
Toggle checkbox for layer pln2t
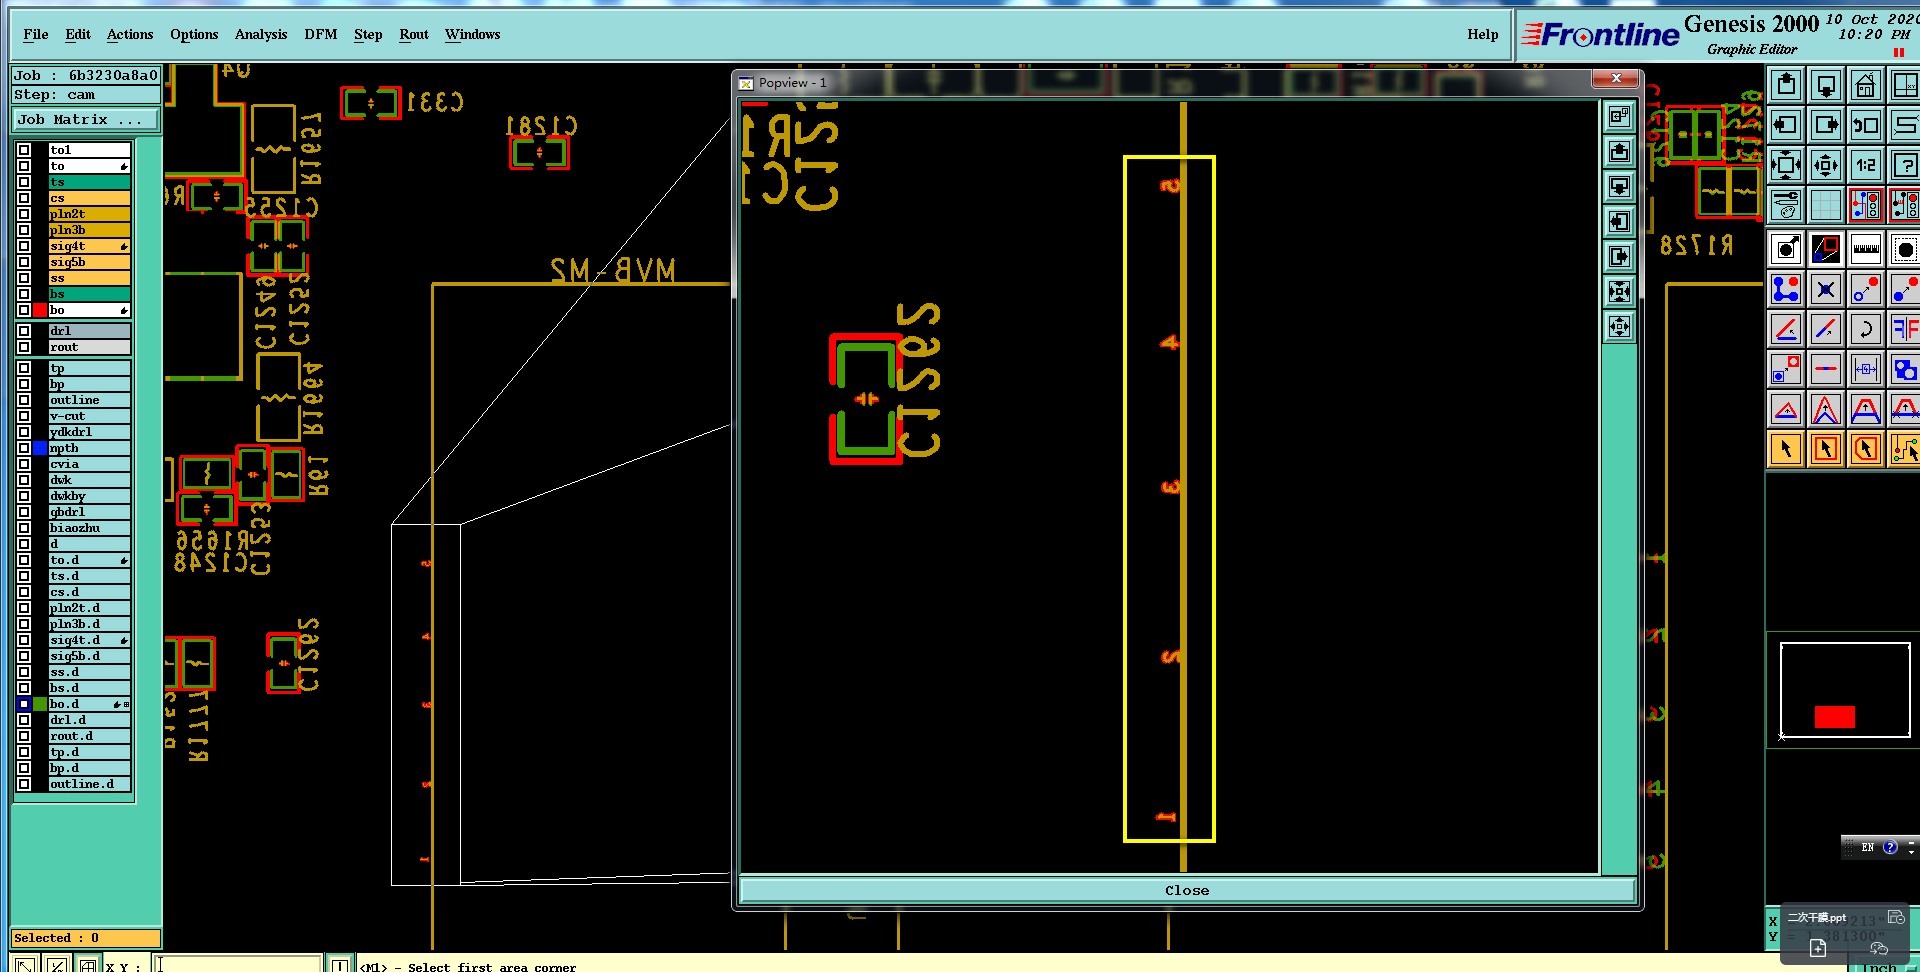pyautogui.click(x=24, y=214)
